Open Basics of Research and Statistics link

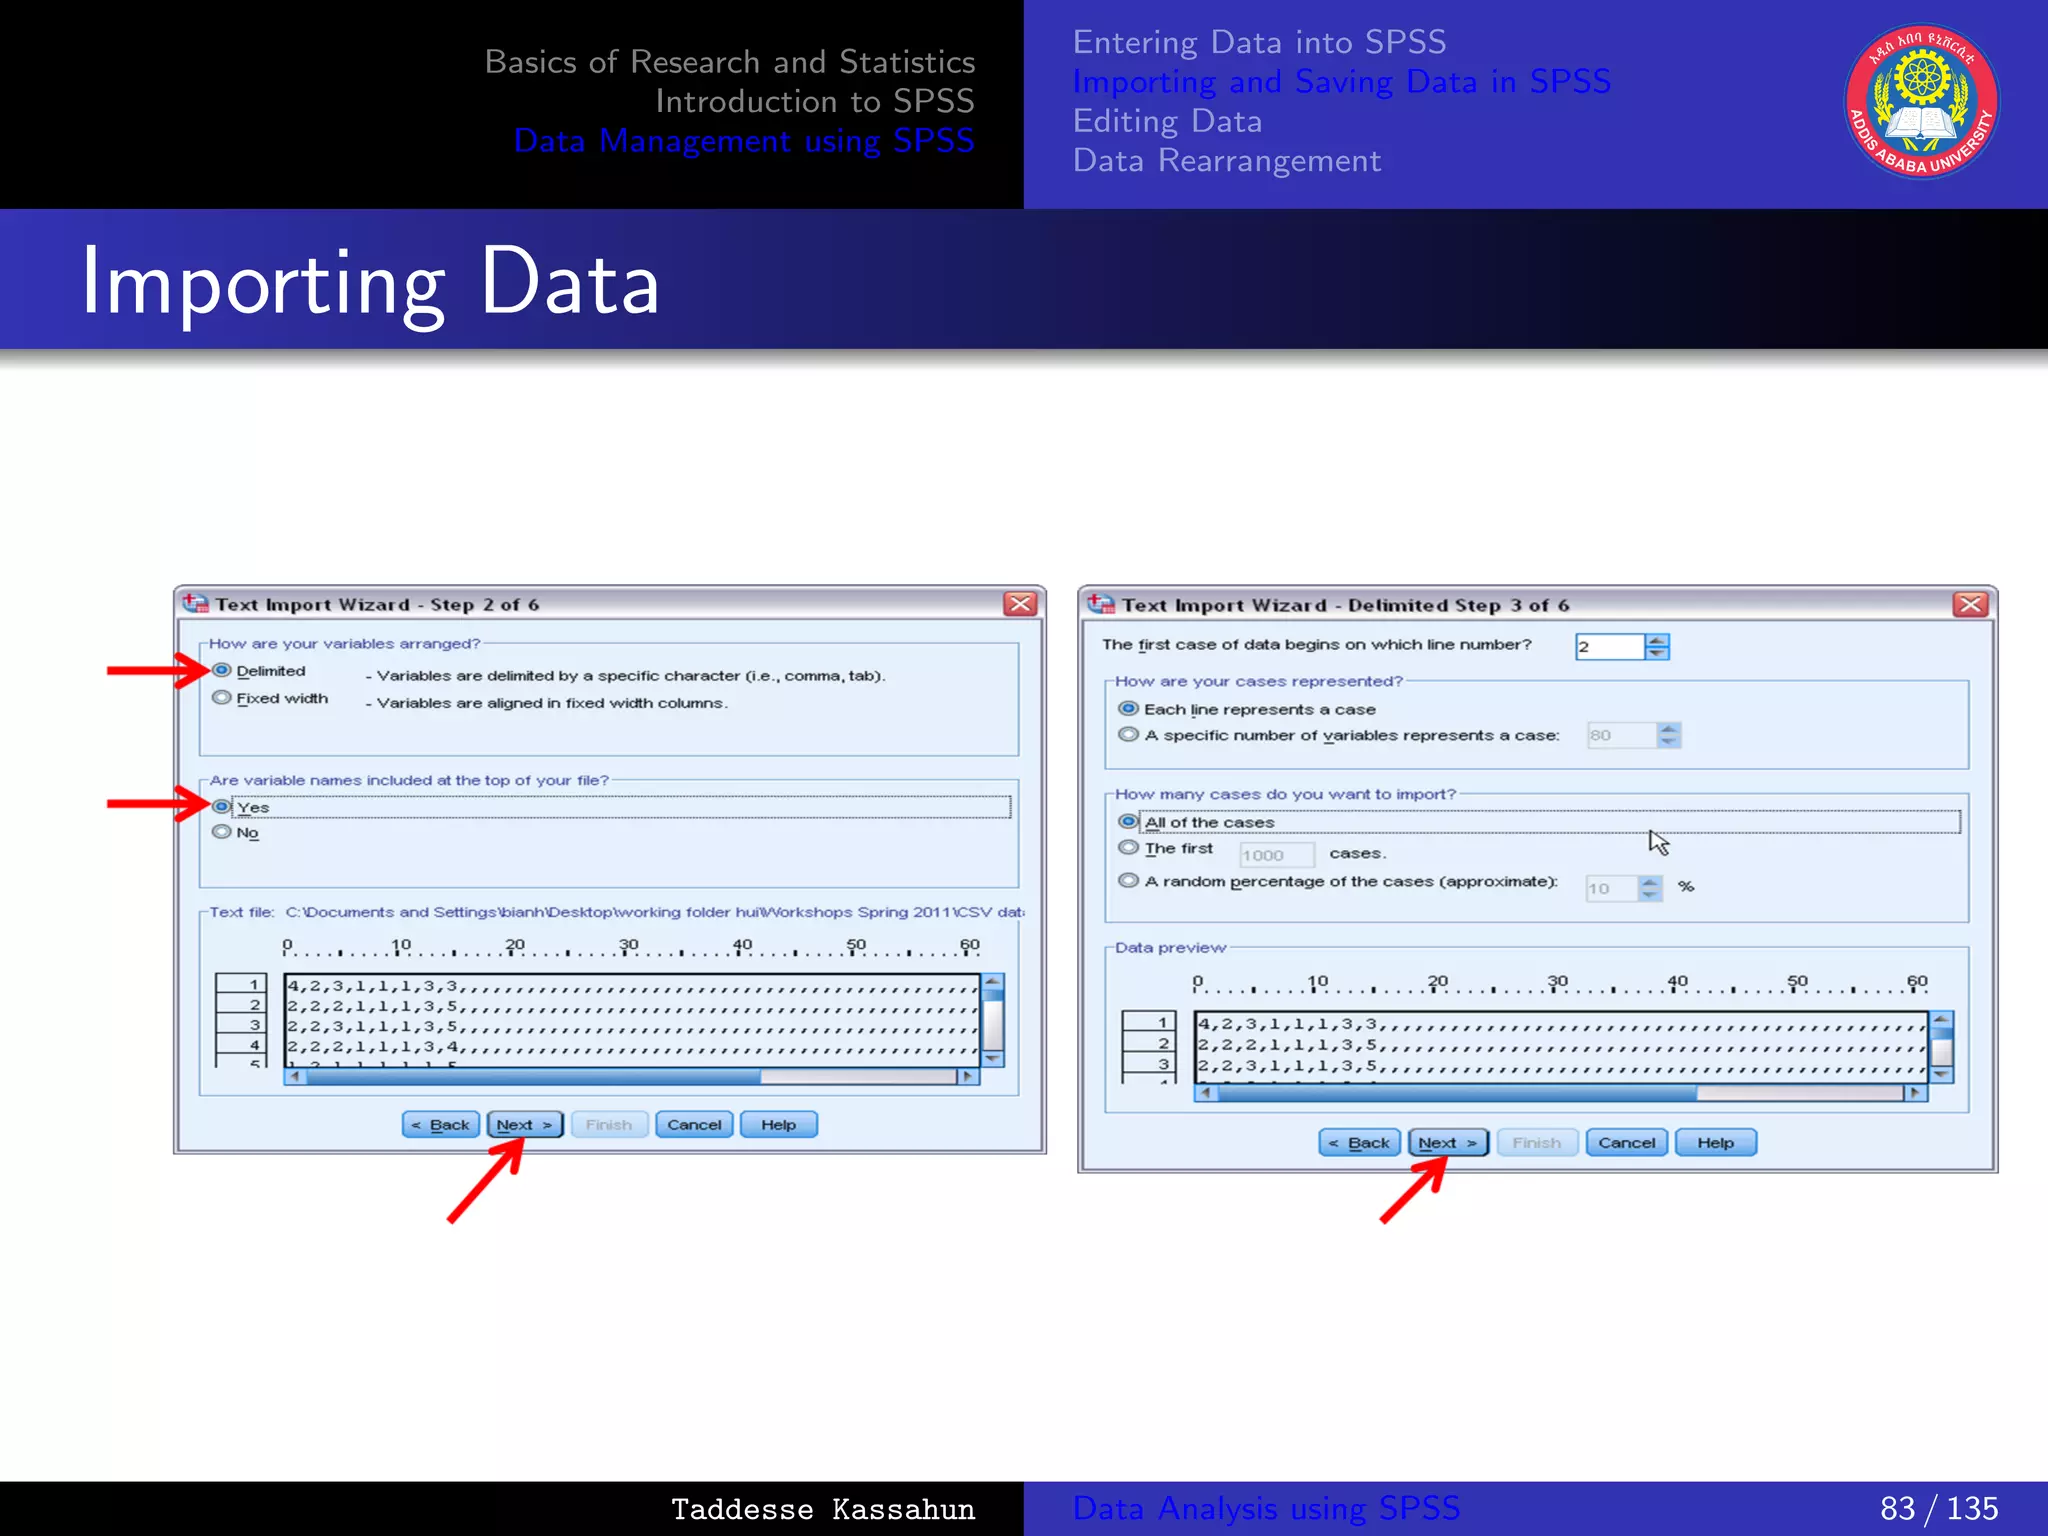[x=729, y=62]
